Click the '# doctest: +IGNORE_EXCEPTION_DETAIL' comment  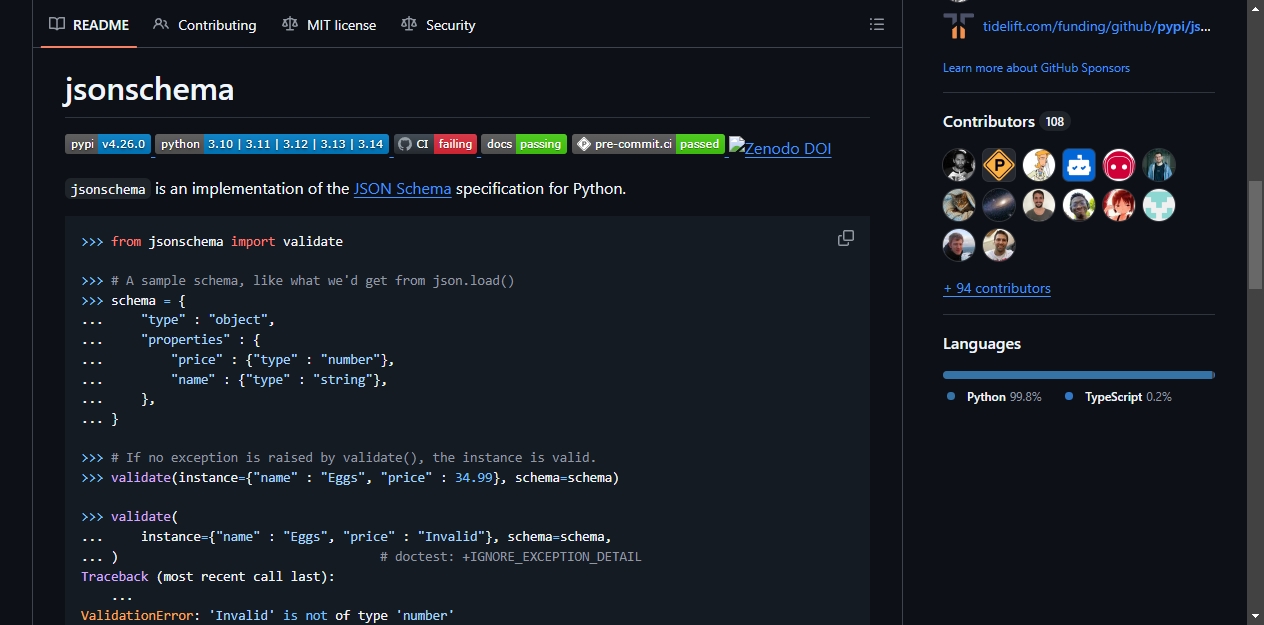click(x=511, y=556)
